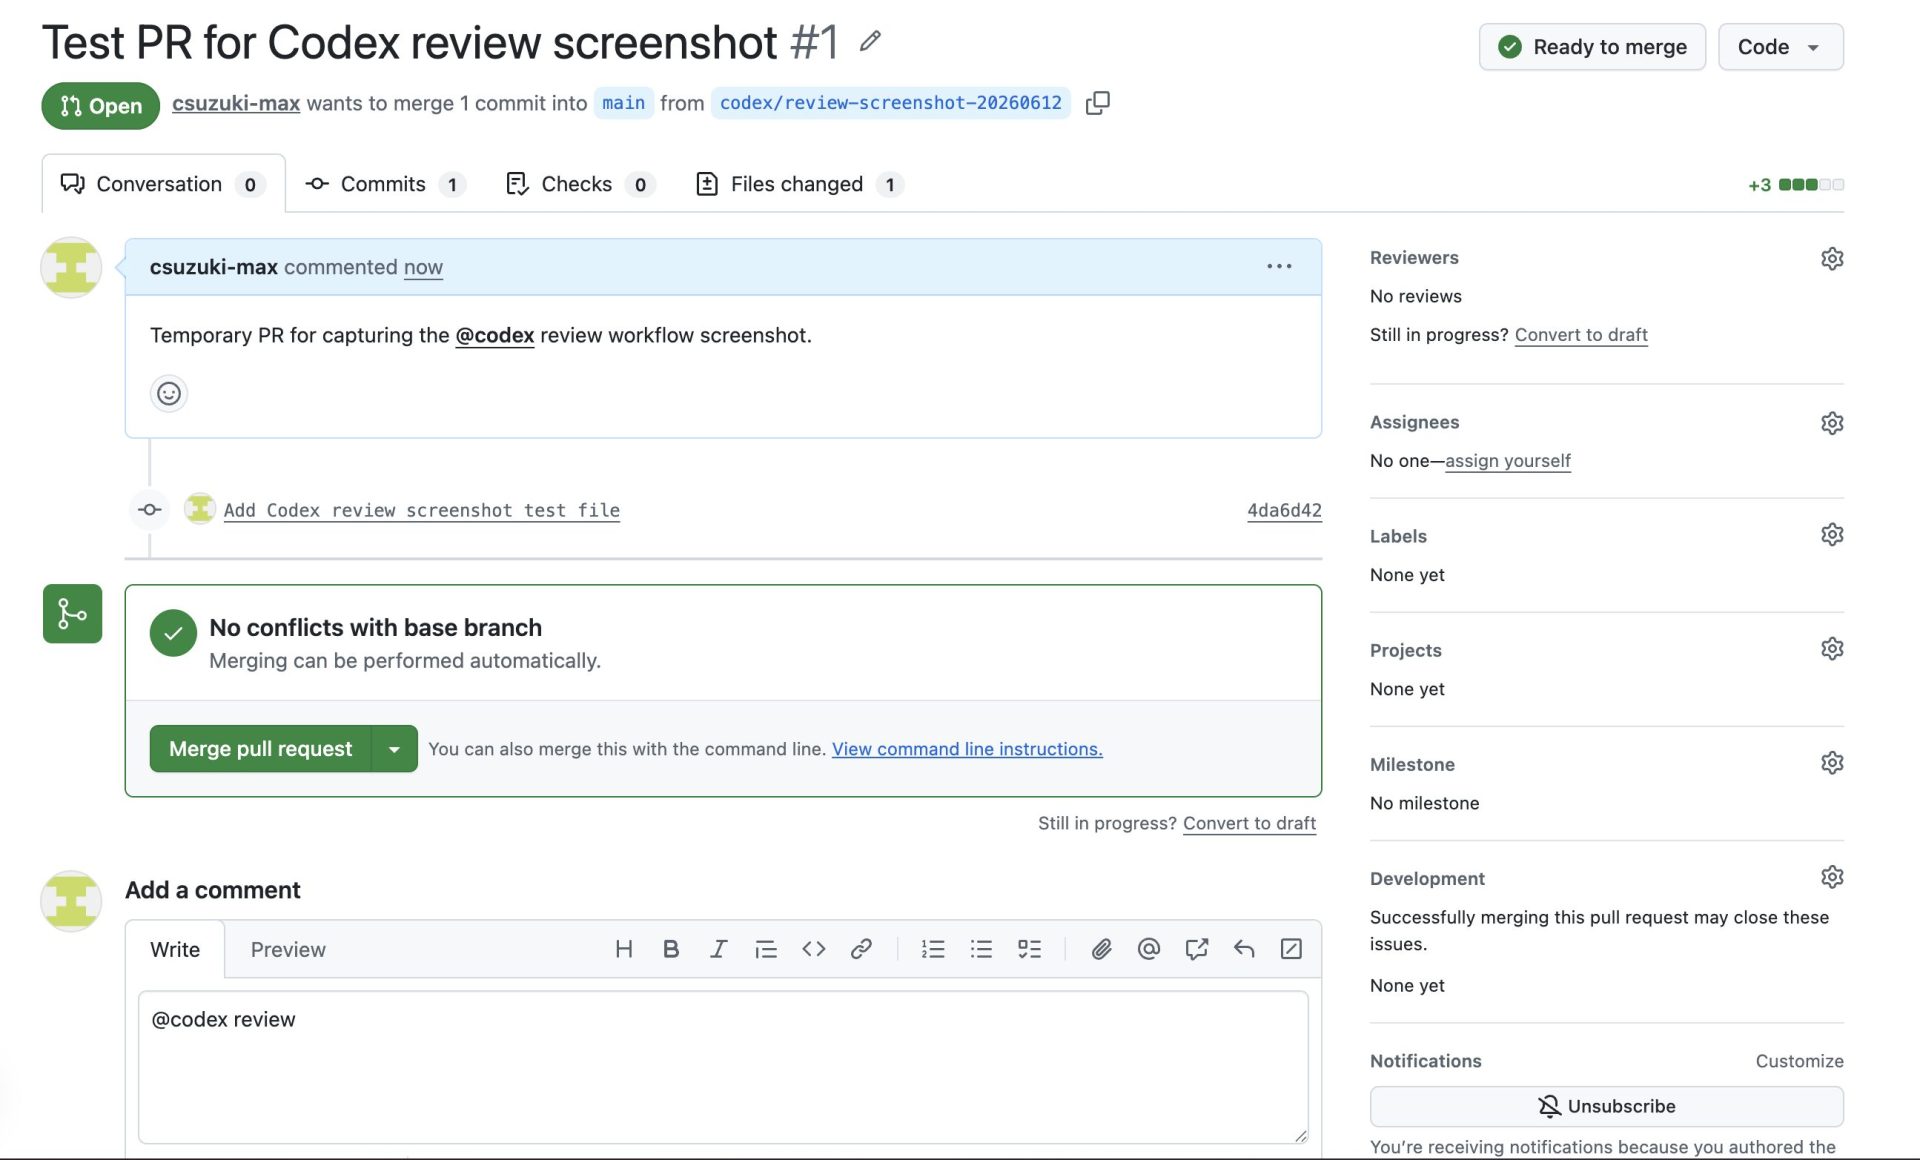Image resolution: width=1920 pixels, height=1160 pixels.
Task: Open the comment options ellipsis menu
Action: click(x=1279, y=266)
